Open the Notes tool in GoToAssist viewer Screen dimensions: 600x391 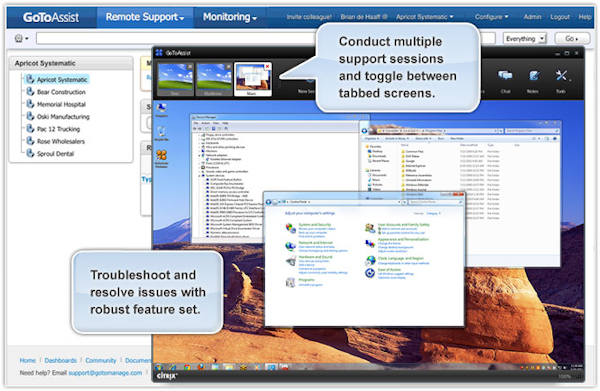coord(533,80)
